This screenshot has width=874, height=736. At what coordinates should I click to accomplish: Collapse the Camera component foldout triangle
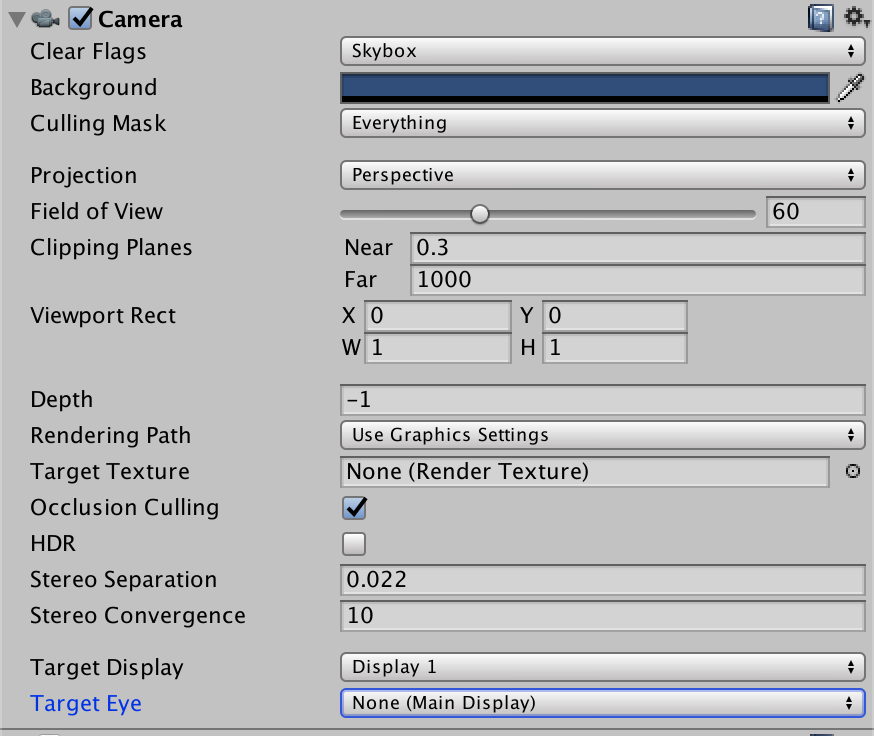[x=17, y=20]
